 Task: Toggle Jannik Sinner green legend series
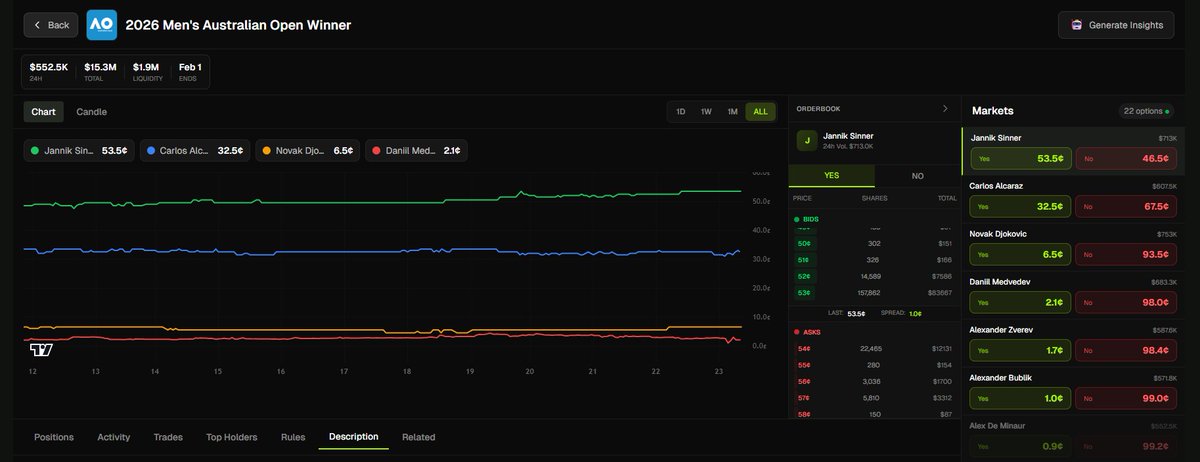pos(79,151)
